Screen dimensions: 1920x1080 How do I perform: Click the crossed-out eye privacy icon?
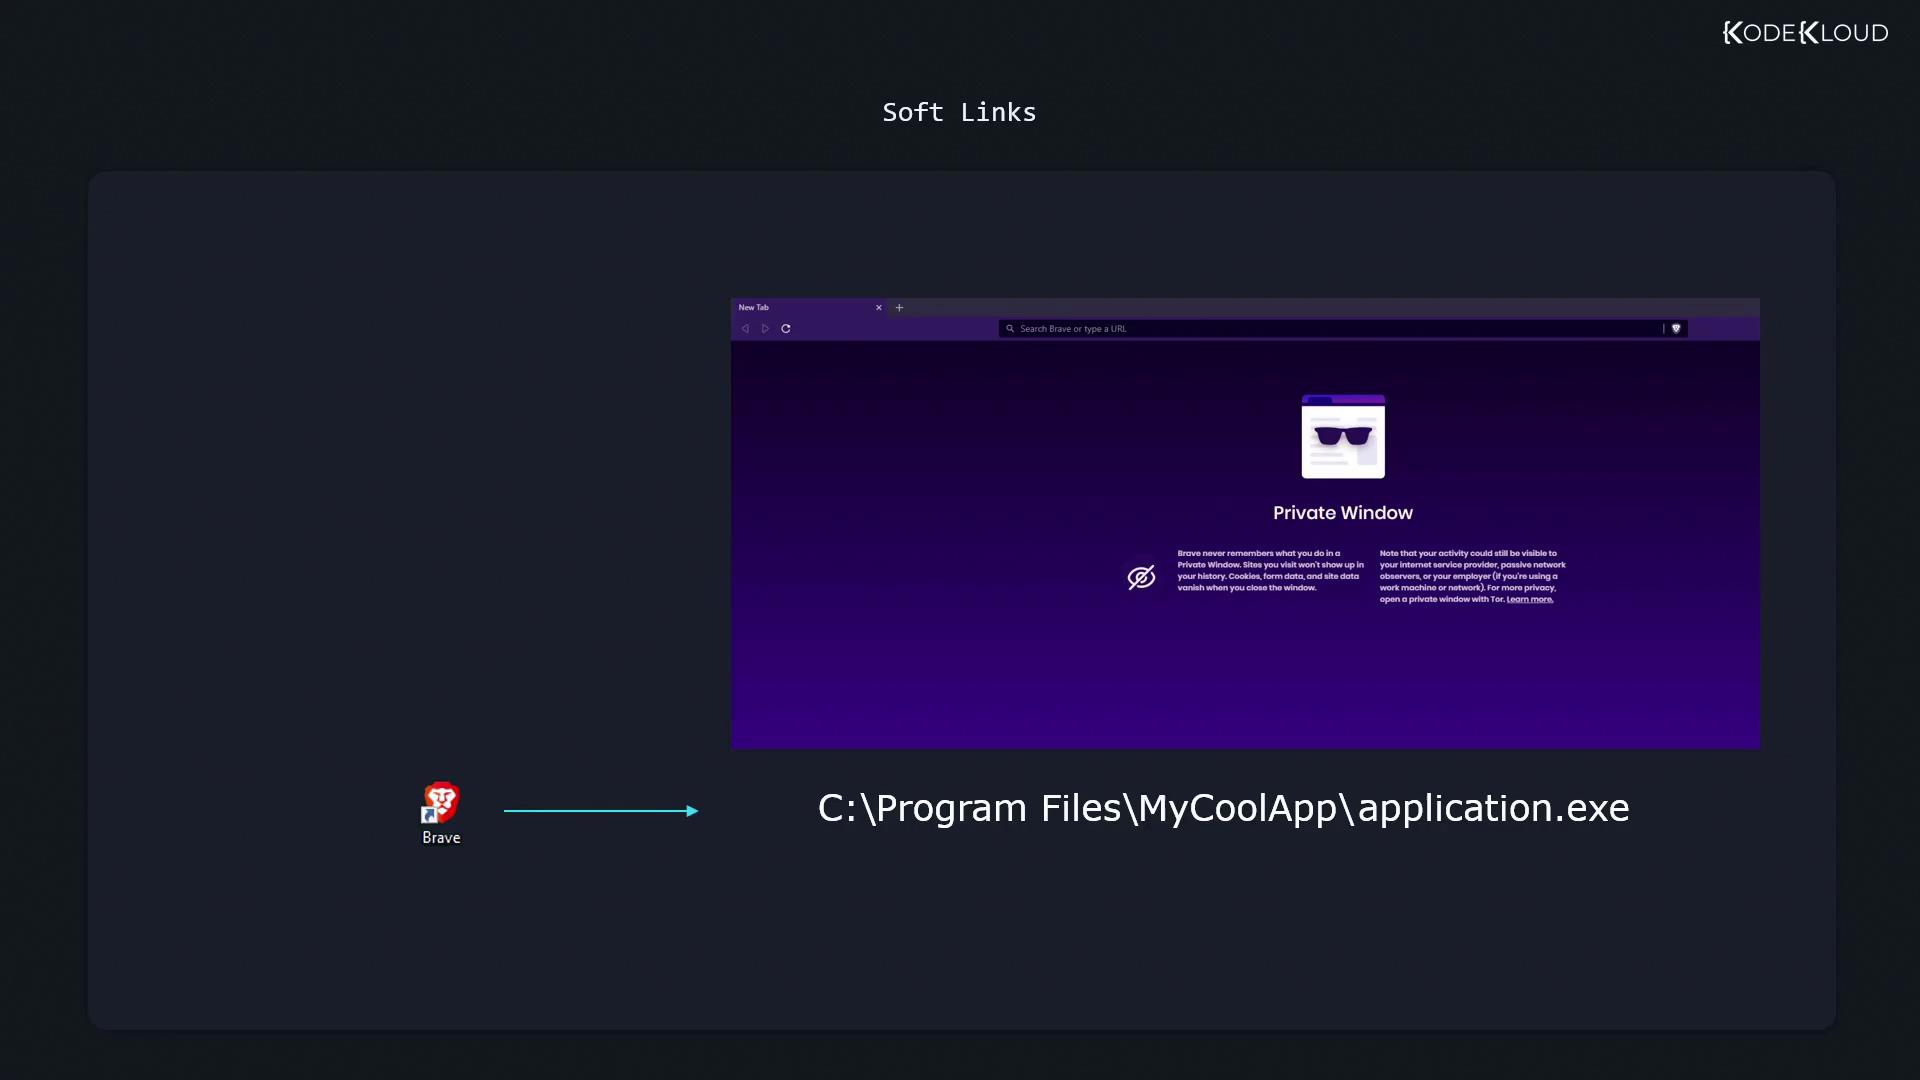tap(1141, 577)
